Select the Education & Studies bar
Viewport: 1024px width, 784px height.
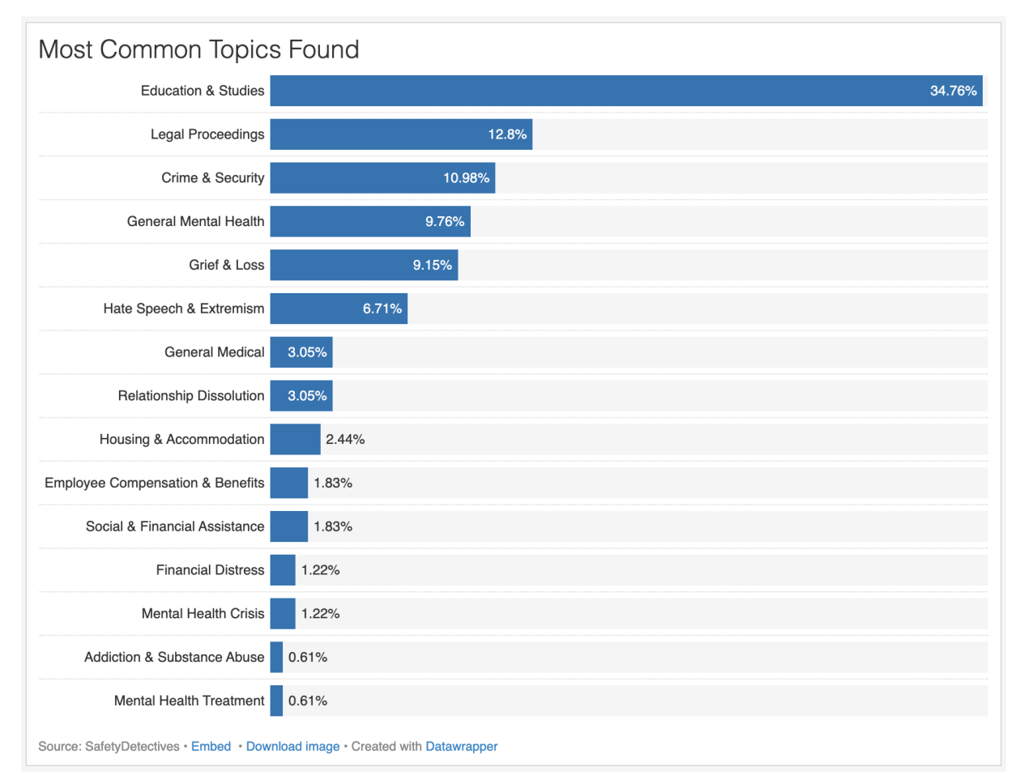pos(626,91)
